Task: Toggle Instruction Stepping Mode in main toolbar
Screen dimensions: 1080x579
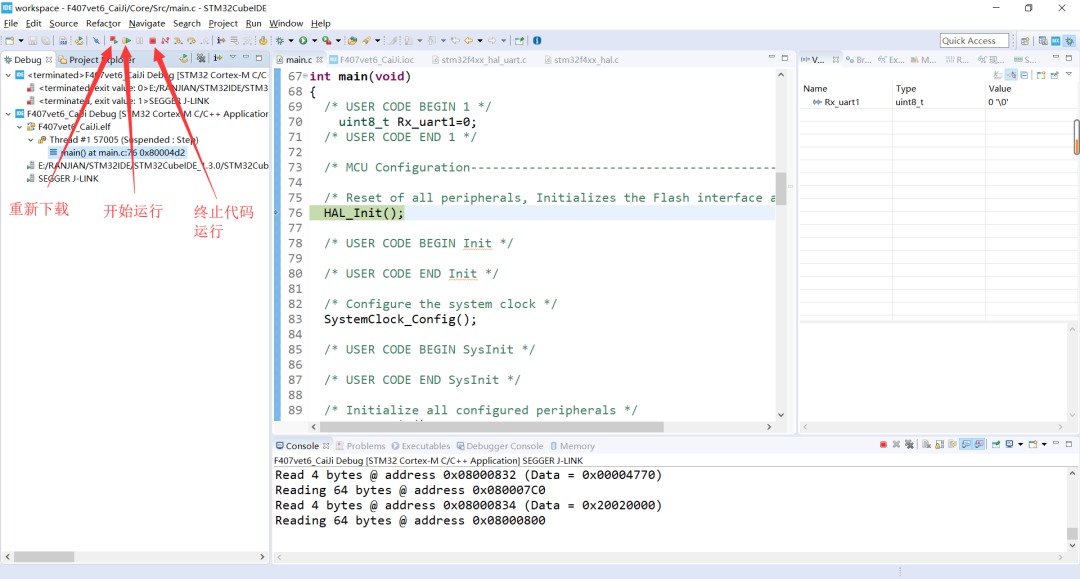Action: [x=221, y=41]
